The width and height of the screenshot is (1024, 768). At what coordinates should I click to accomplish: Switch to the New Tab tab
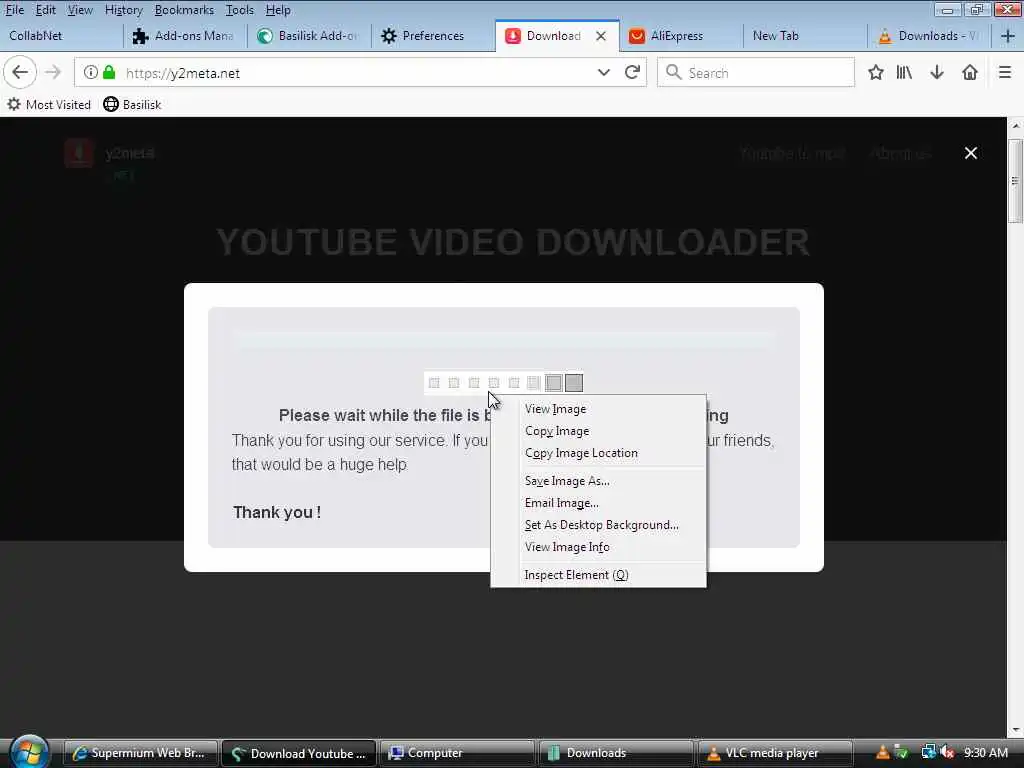805,36
